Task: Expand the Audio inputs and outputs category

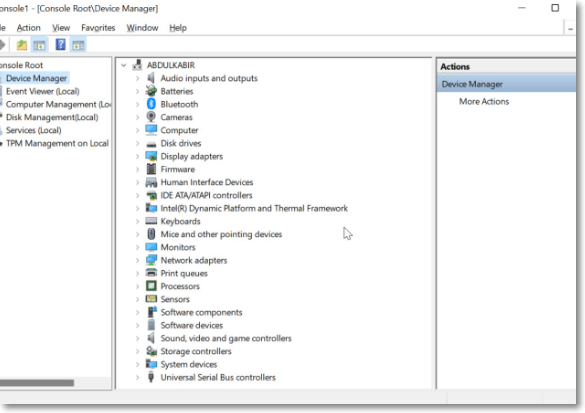Action: [x=137, y=78]
